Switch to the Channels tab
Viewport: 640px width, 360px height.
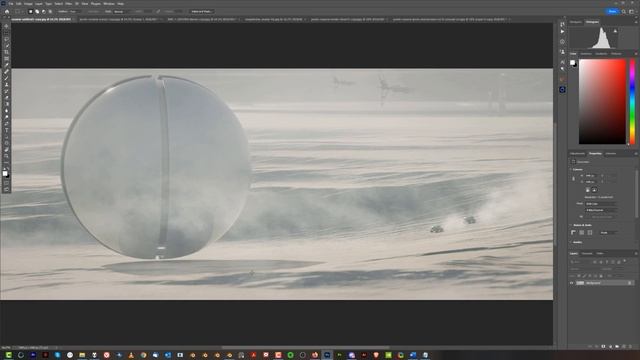click(x=587, y=253)
